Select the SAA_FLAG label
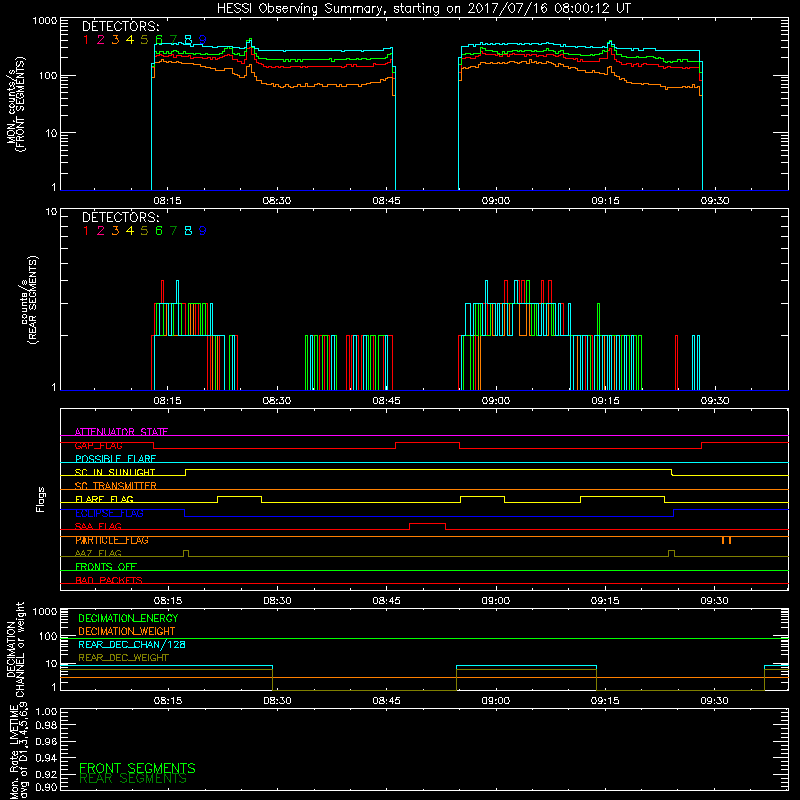 [x=98, y=526]
